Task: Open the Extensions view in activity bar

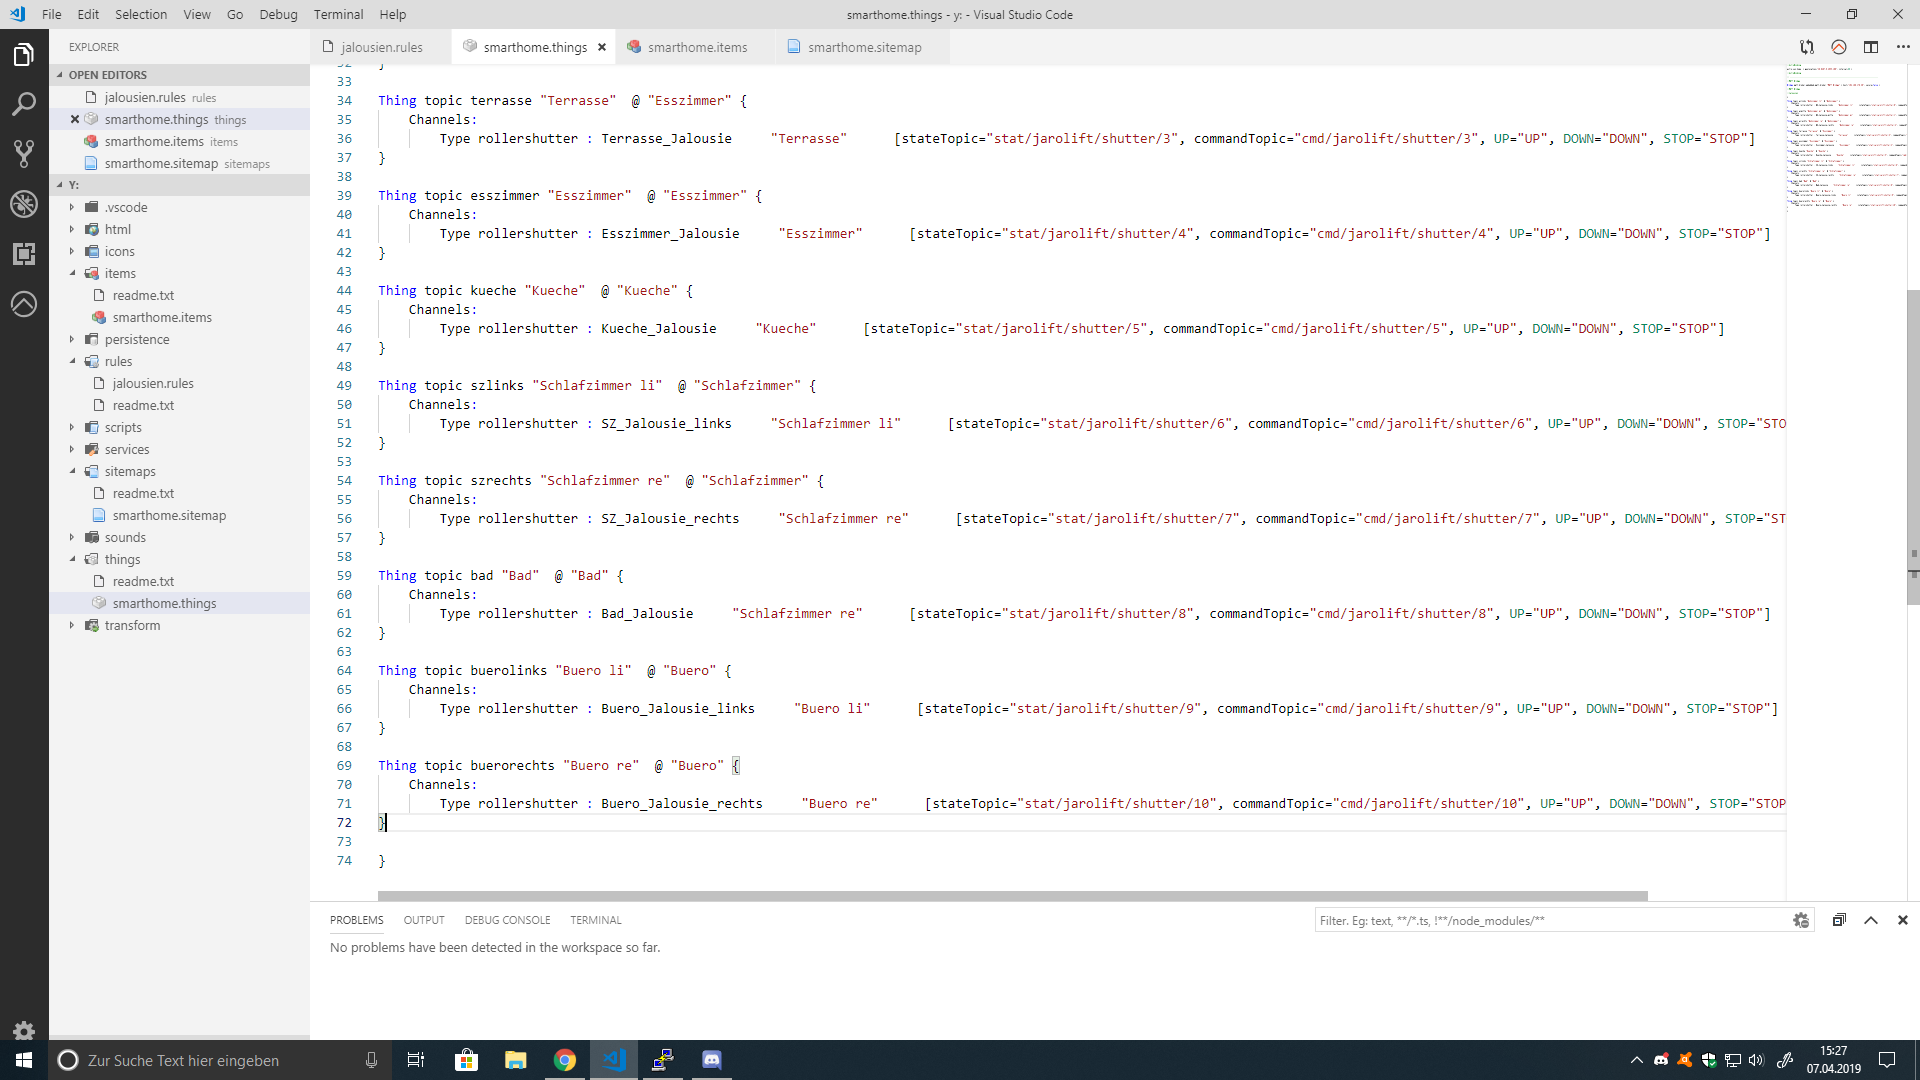Action: 24,254
